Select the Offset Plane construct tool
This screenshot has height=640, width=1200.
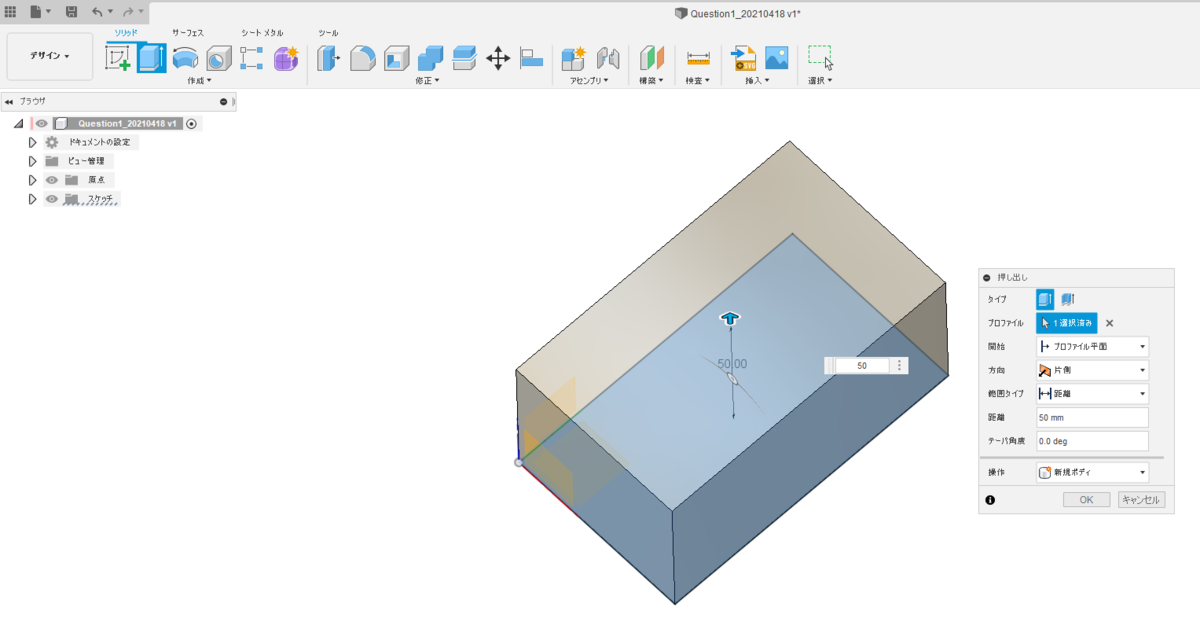pyautogui.click(x=652, y=58)
